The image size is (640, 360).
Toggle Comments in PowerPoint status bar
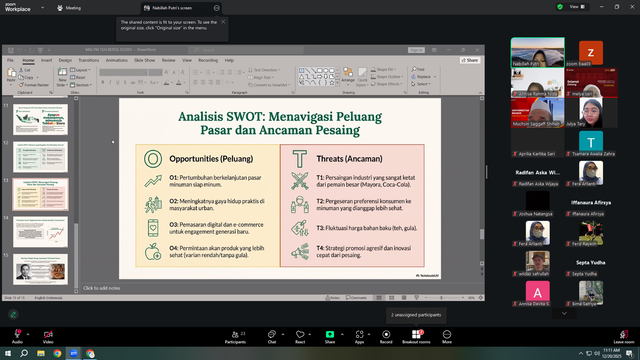[x=356, y=298]
